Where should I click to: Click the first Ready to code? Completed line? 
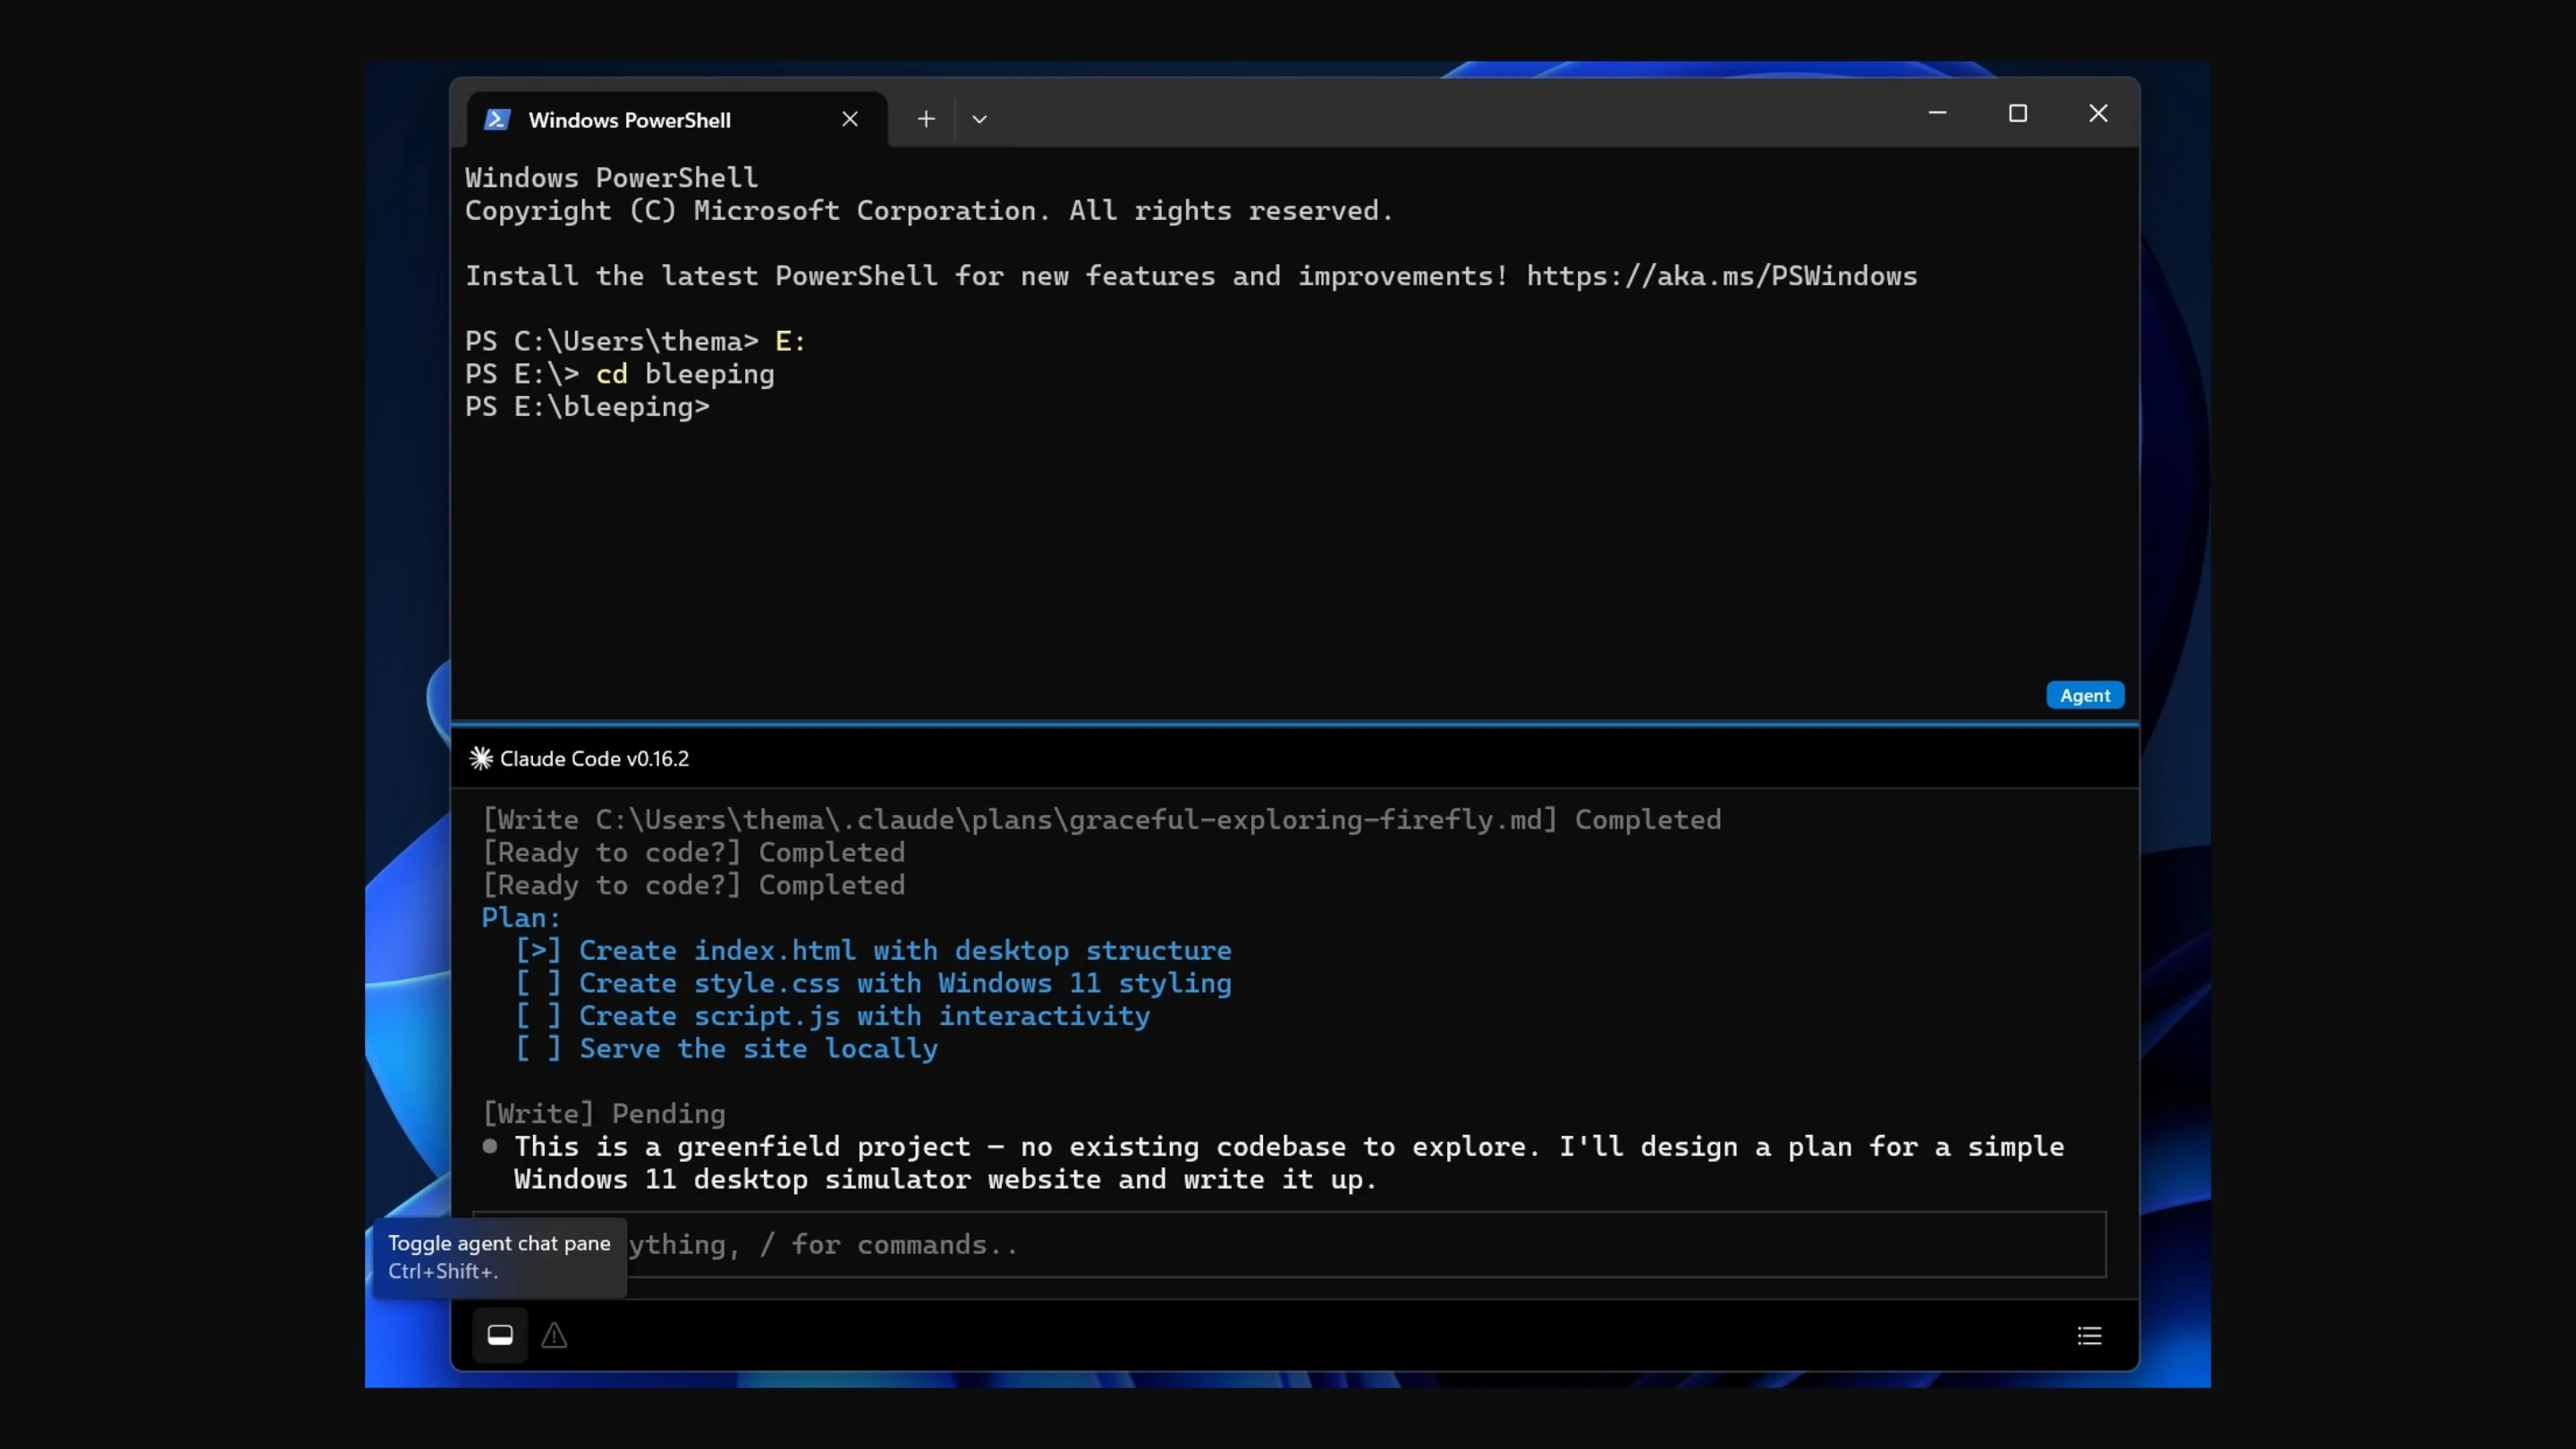(693, 852)
